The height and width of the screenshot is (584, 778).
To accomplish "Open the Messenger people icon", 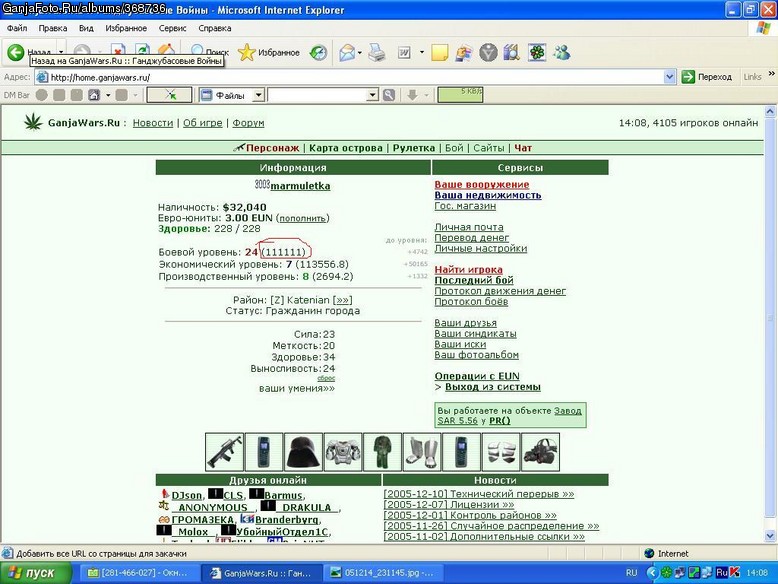I will pyautogui.click(x=562, y=52).
